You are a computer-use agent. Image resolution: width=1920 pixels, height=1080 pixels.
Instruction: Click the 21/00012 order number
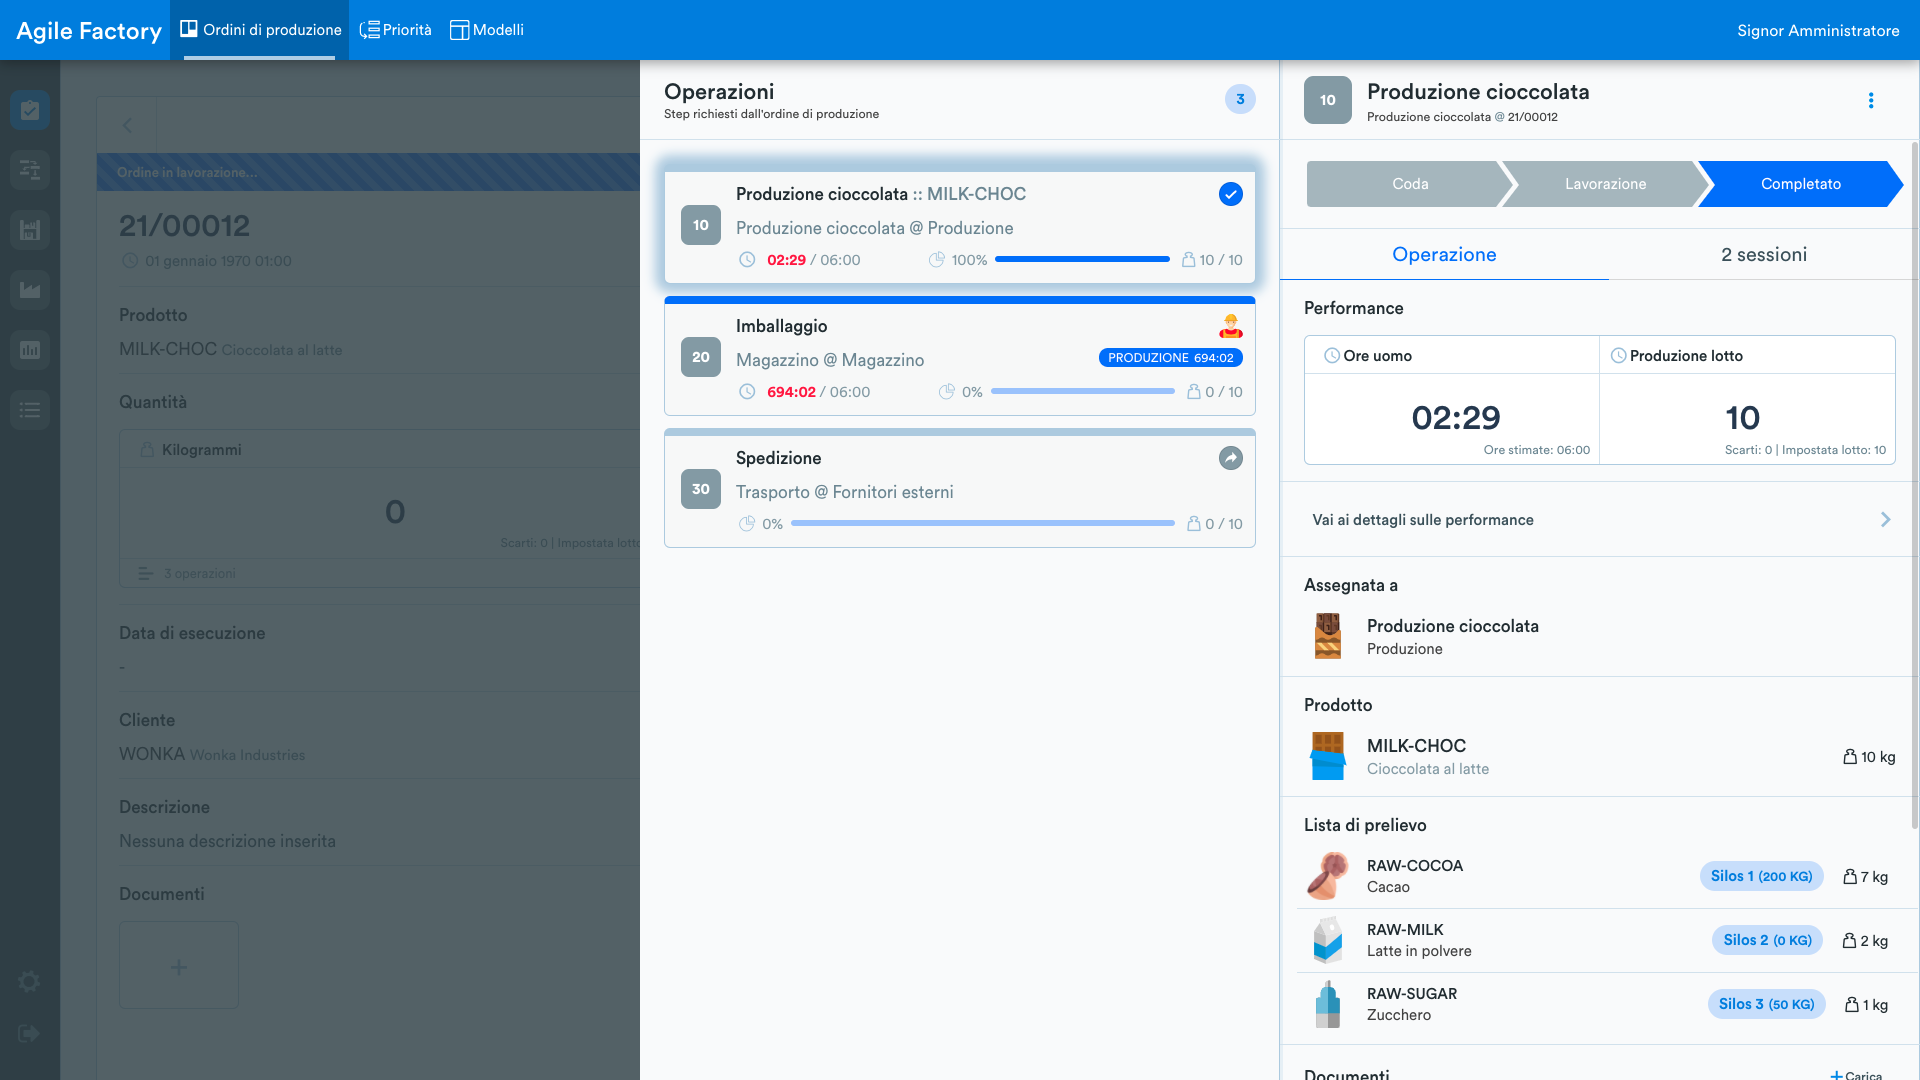point(184,226)
